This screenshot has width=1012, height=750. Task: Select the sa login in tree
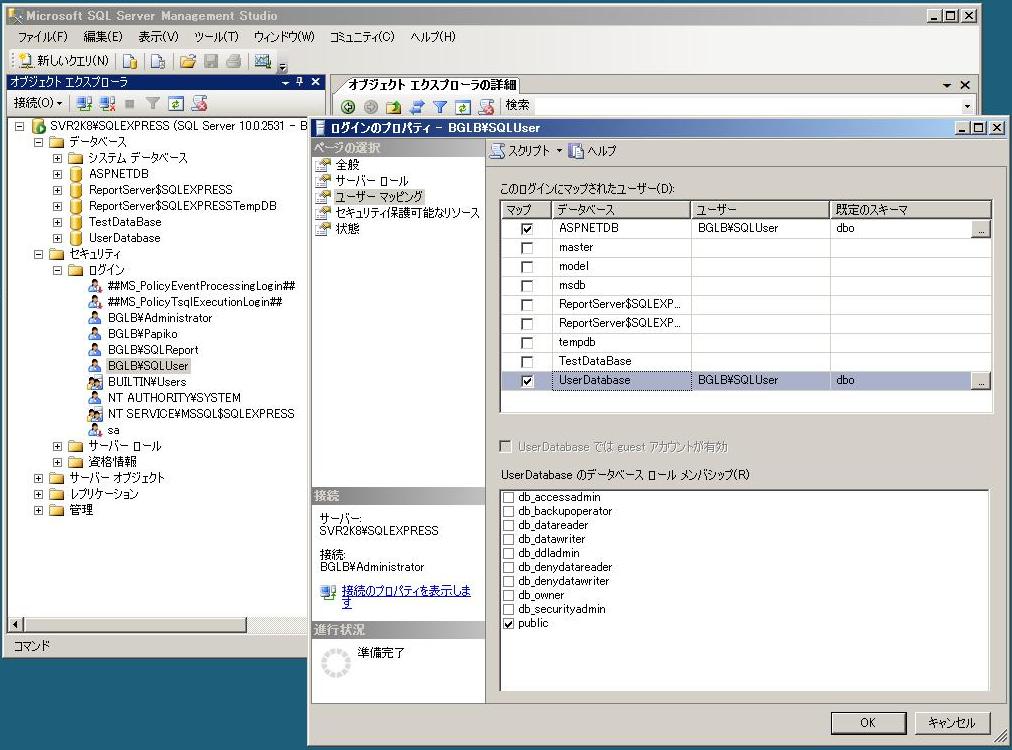pyautogui.click(x=114, y=431)
